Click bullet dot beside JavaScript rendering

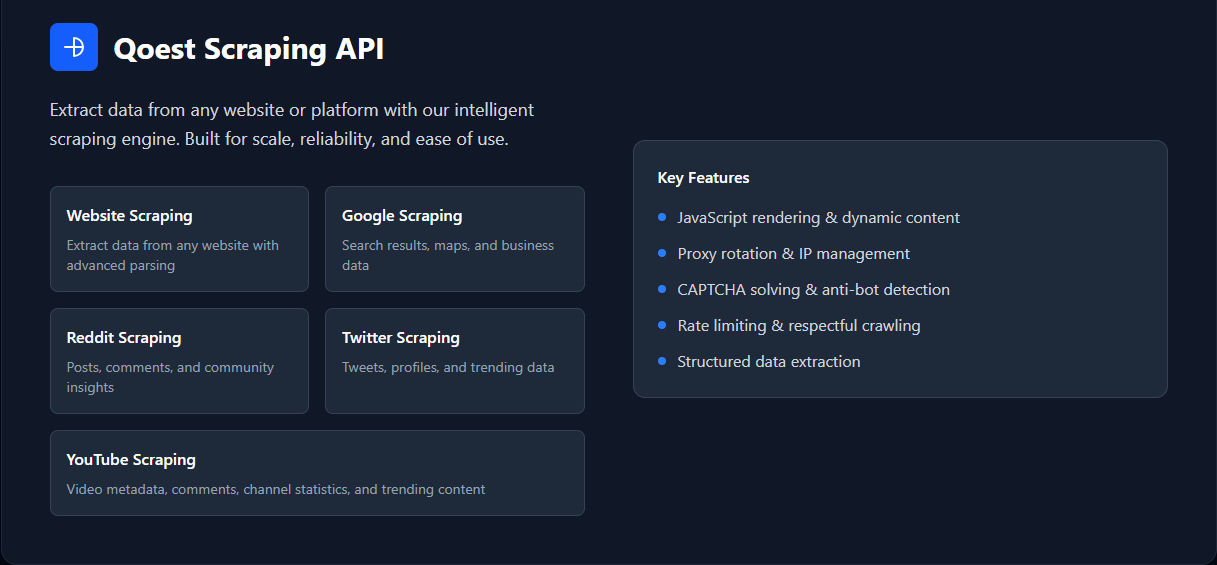pyautogui.click(x=662, y=217)
